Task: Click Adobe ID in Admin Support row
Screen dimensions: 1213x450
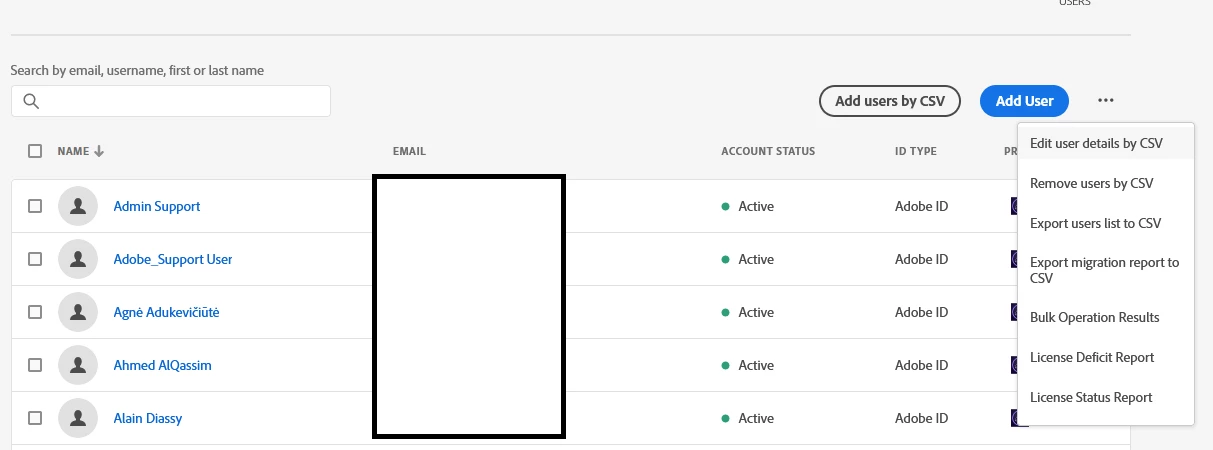Action: point(922,206)
